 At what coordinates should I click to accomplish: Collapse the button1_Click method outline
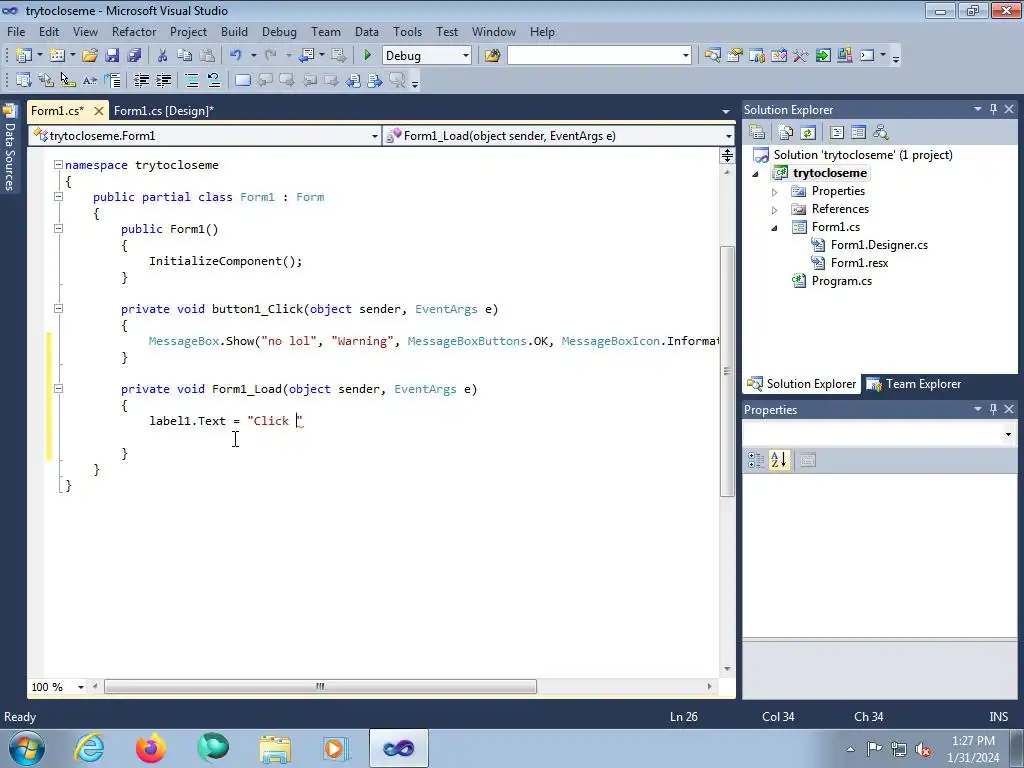(x=58, y=309)
